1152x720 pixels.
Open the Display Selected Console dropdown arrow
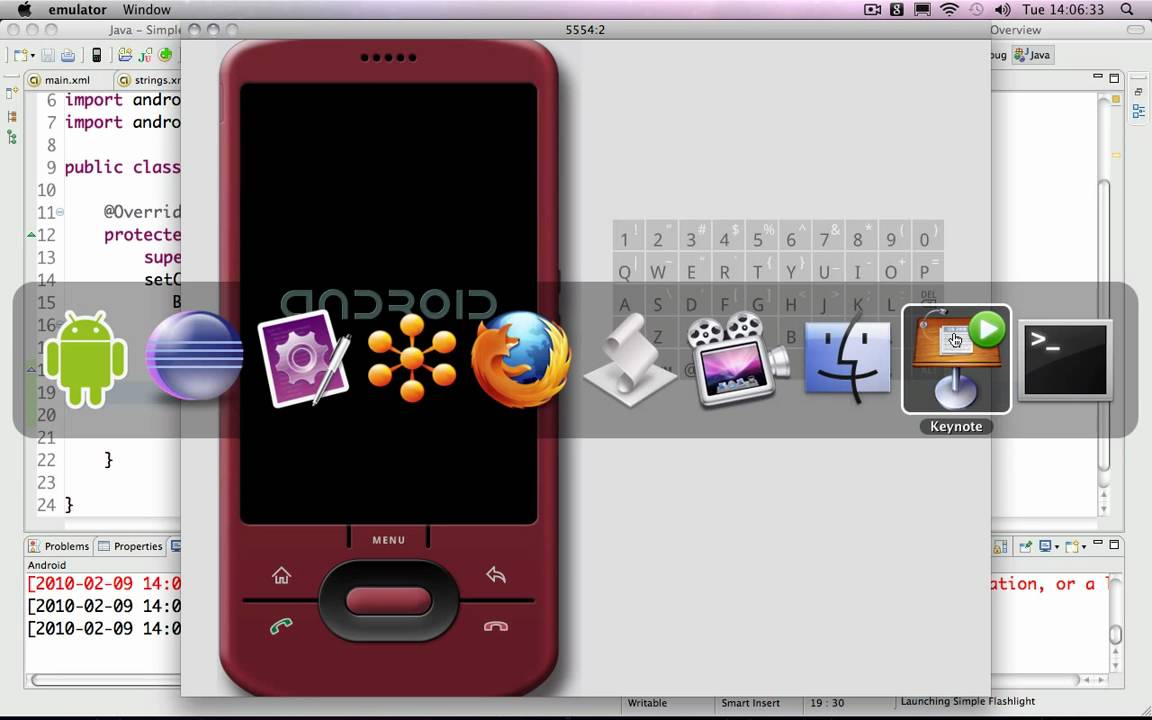1056,547
